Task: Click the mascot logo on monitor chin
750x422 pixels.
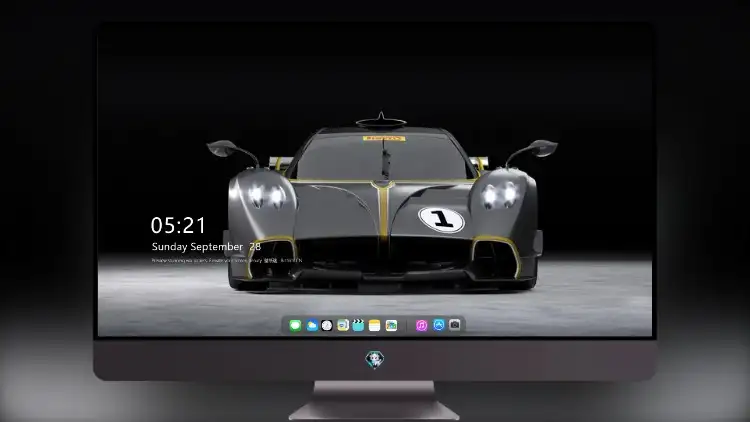Action: [375, 359]
